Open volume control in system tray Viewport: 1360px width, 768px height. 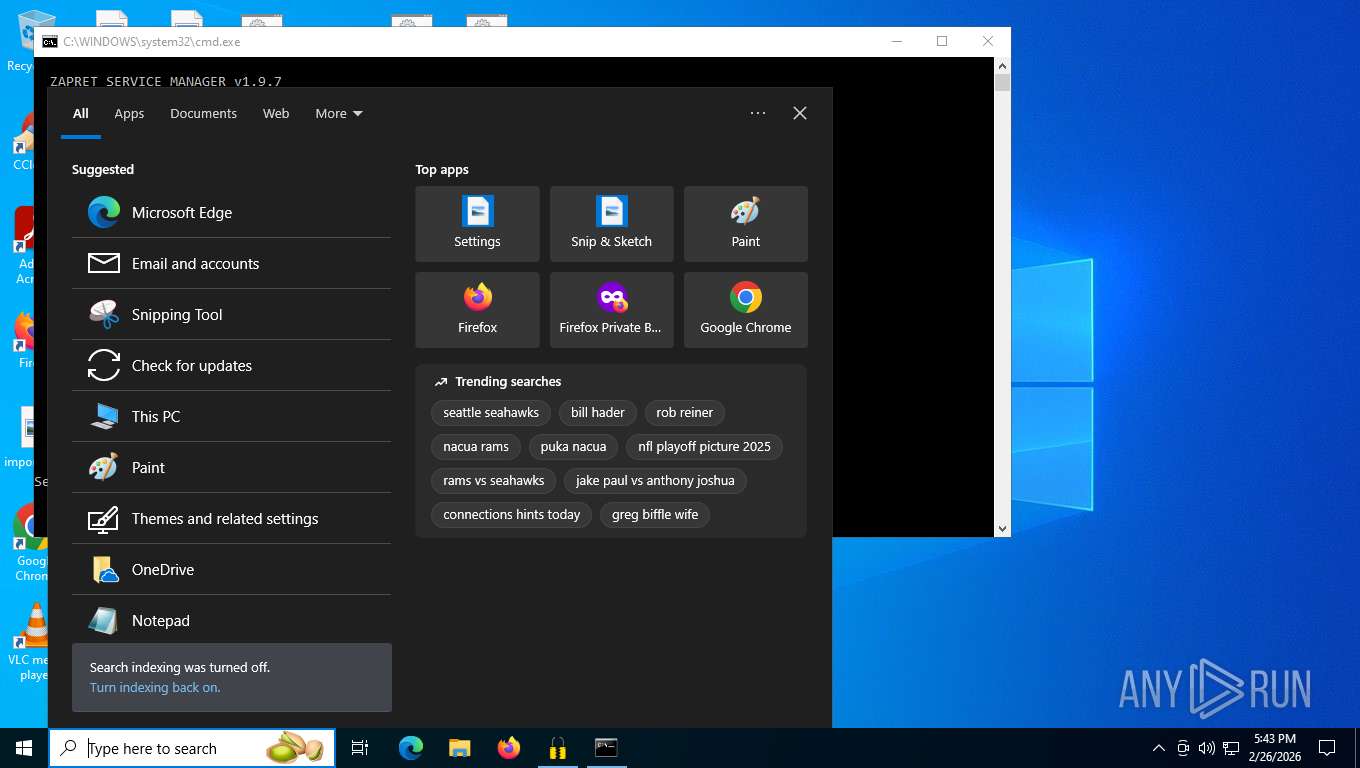(x=1207, y=748)
